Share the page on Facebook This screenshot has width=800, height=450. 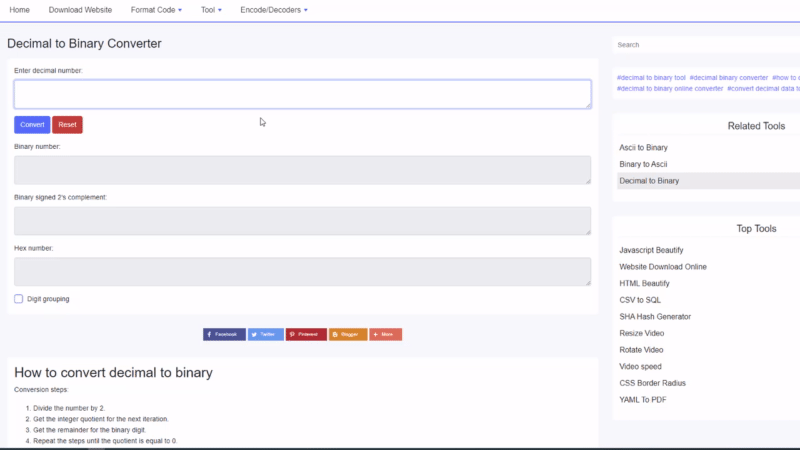coord(224,334)
